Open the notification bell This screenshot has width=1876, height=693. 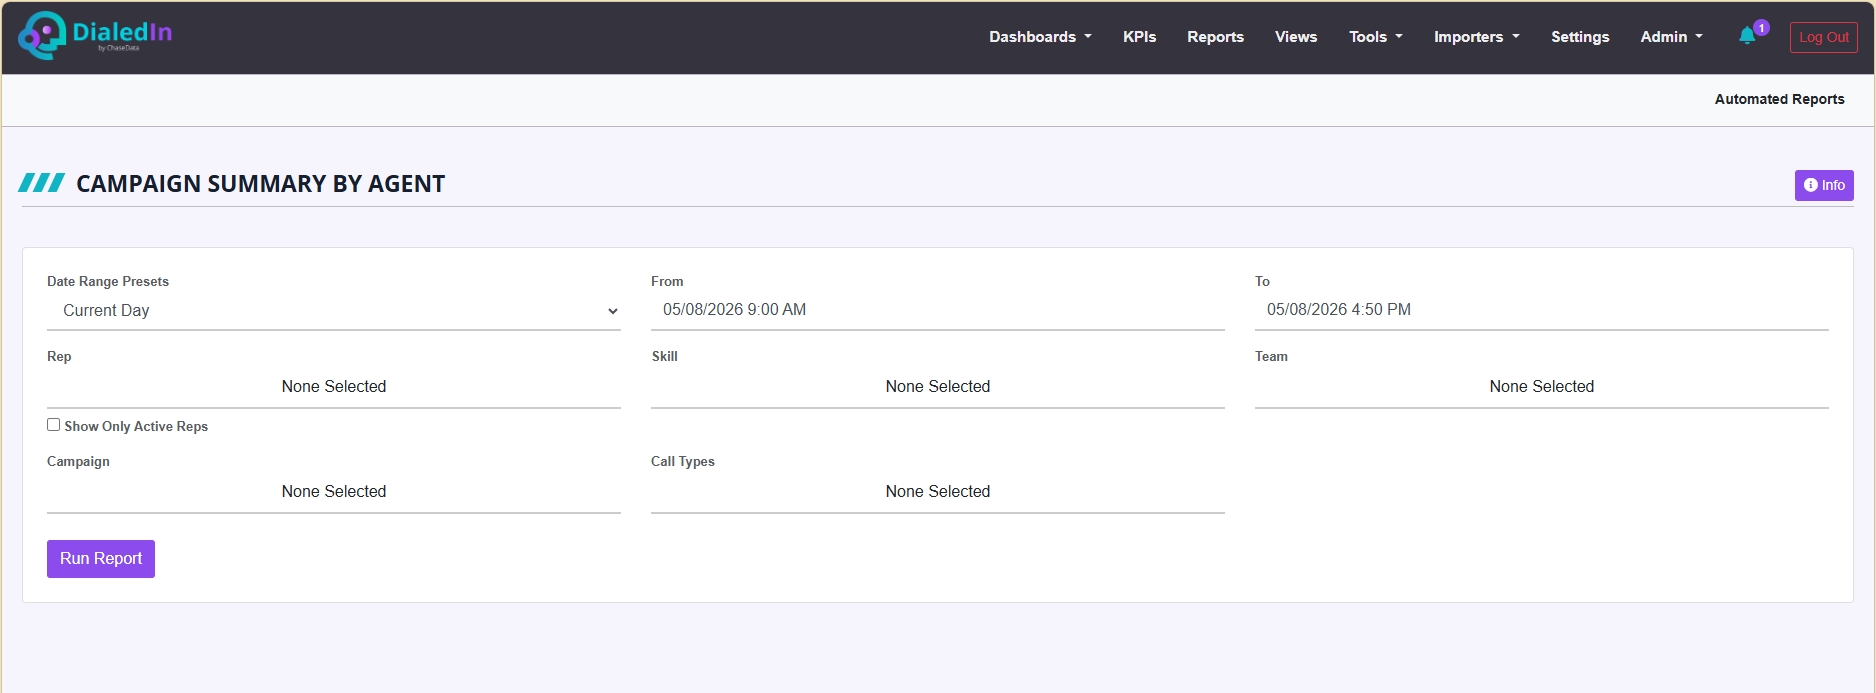[1747, 36]
